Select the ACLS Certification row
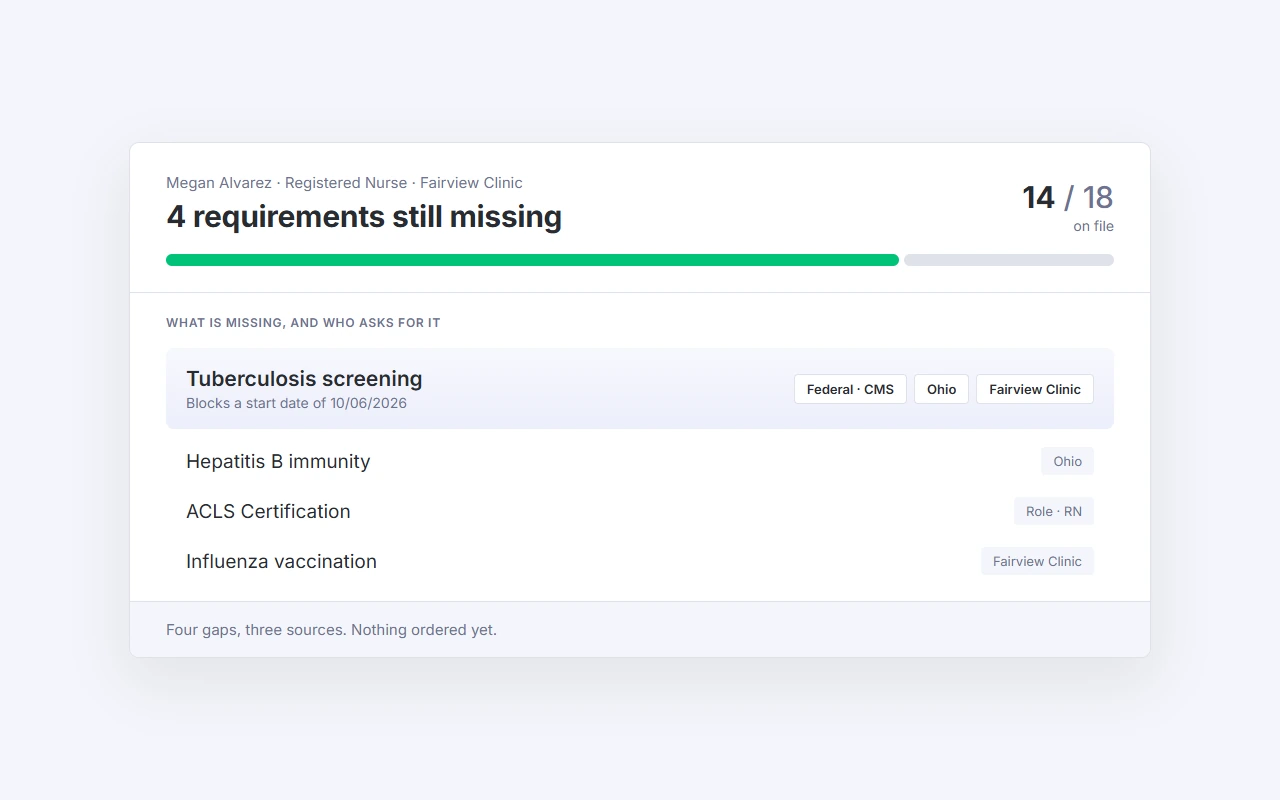Screen dimensions: 1280x800 coord(640,511)
